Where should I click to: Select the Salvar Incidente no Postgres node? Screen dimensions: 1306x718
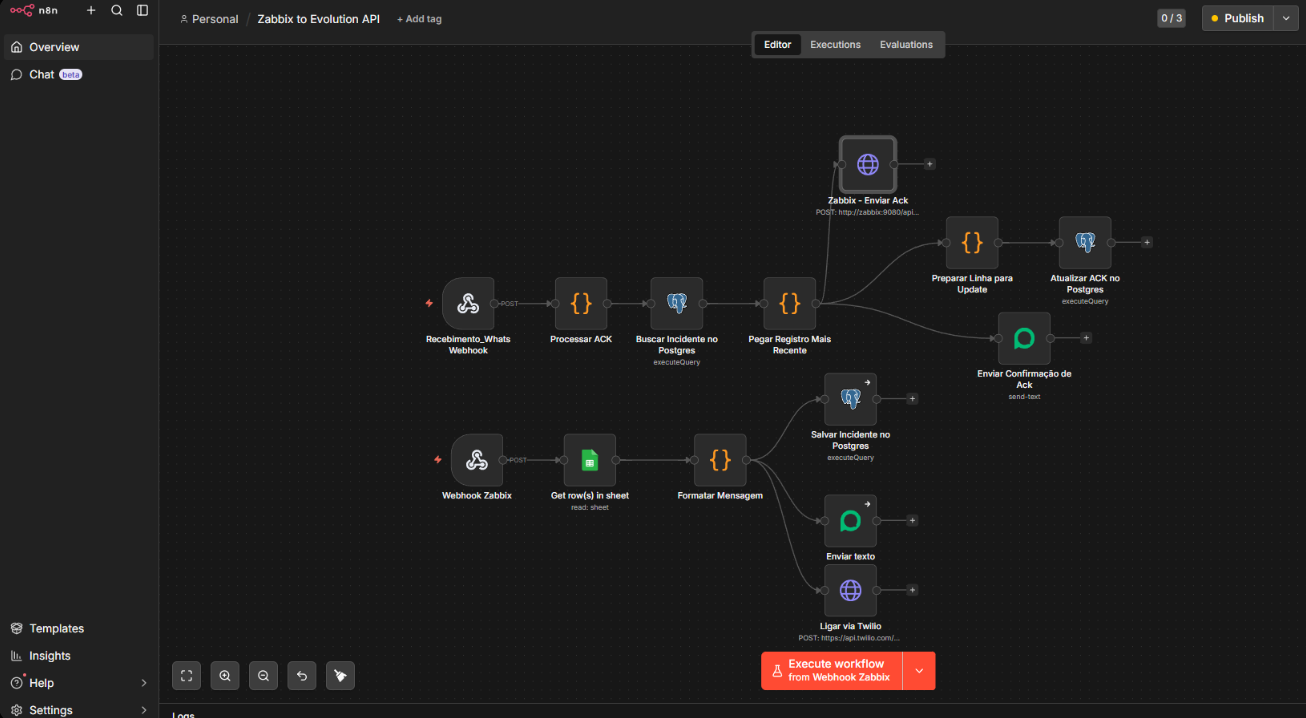coord(850,399)
